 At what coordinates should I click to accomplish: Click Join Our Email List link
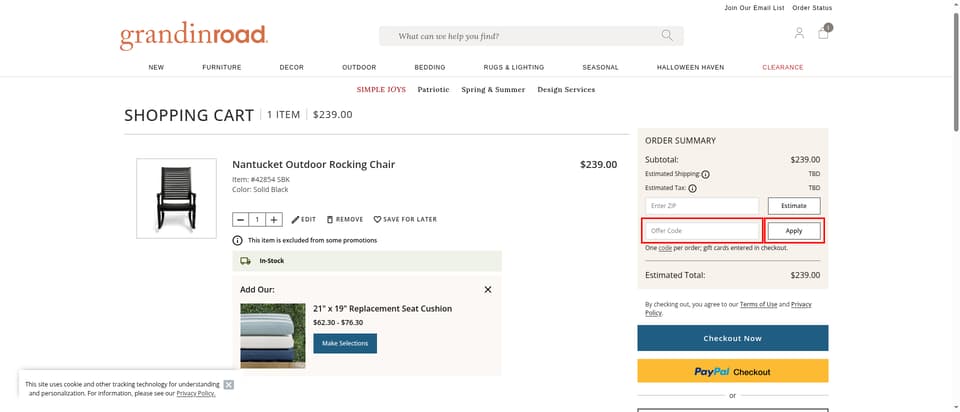[x=754, y=8]
